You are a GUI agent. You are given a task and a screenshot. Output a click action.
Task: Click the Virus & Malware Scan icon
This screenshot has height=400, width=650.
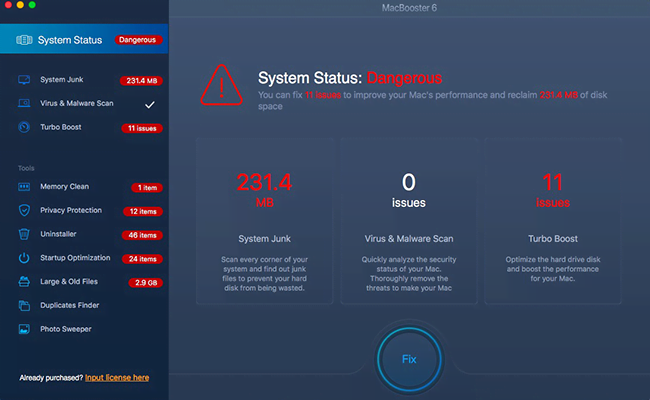tap(24, 103)
